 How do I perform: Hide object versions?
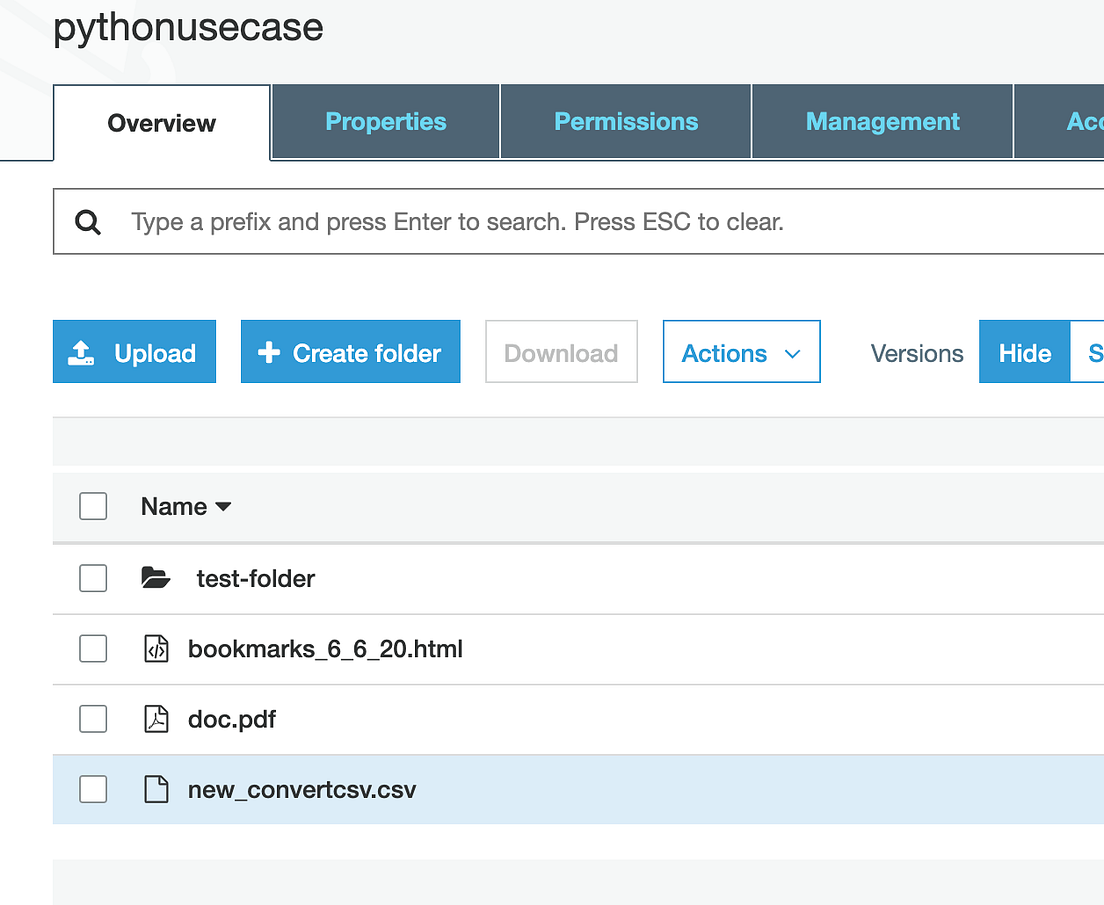1024,351
